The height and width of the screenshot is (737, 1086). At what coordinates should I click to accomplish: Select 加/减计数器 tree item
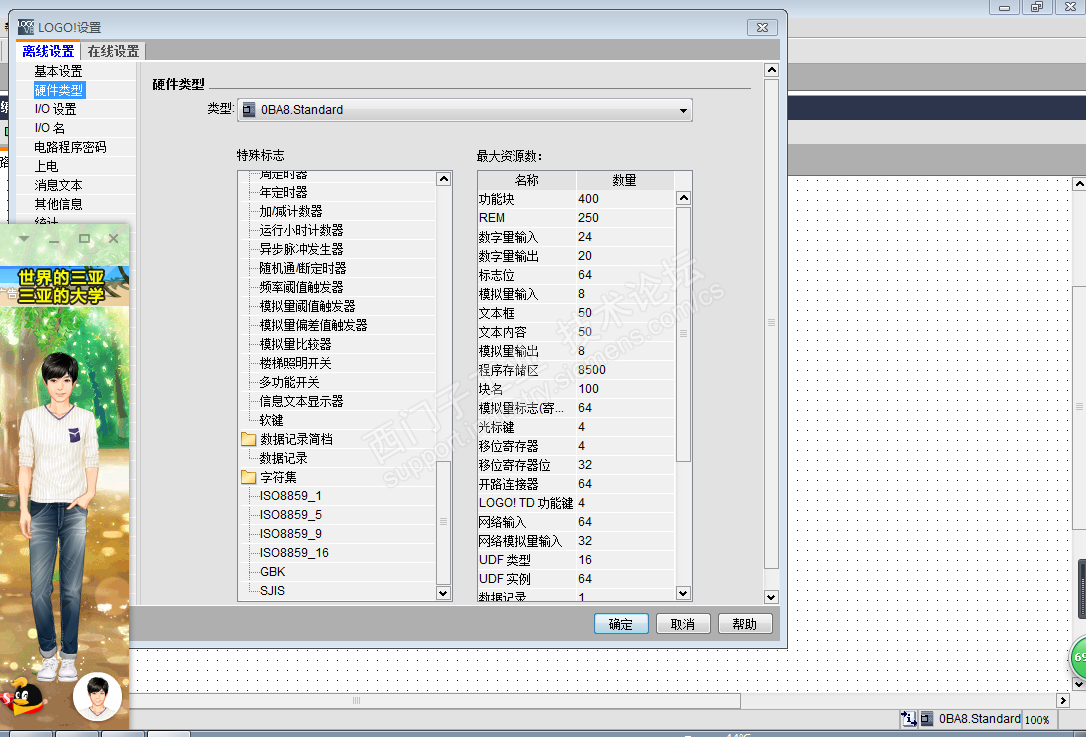coord(291,211)
